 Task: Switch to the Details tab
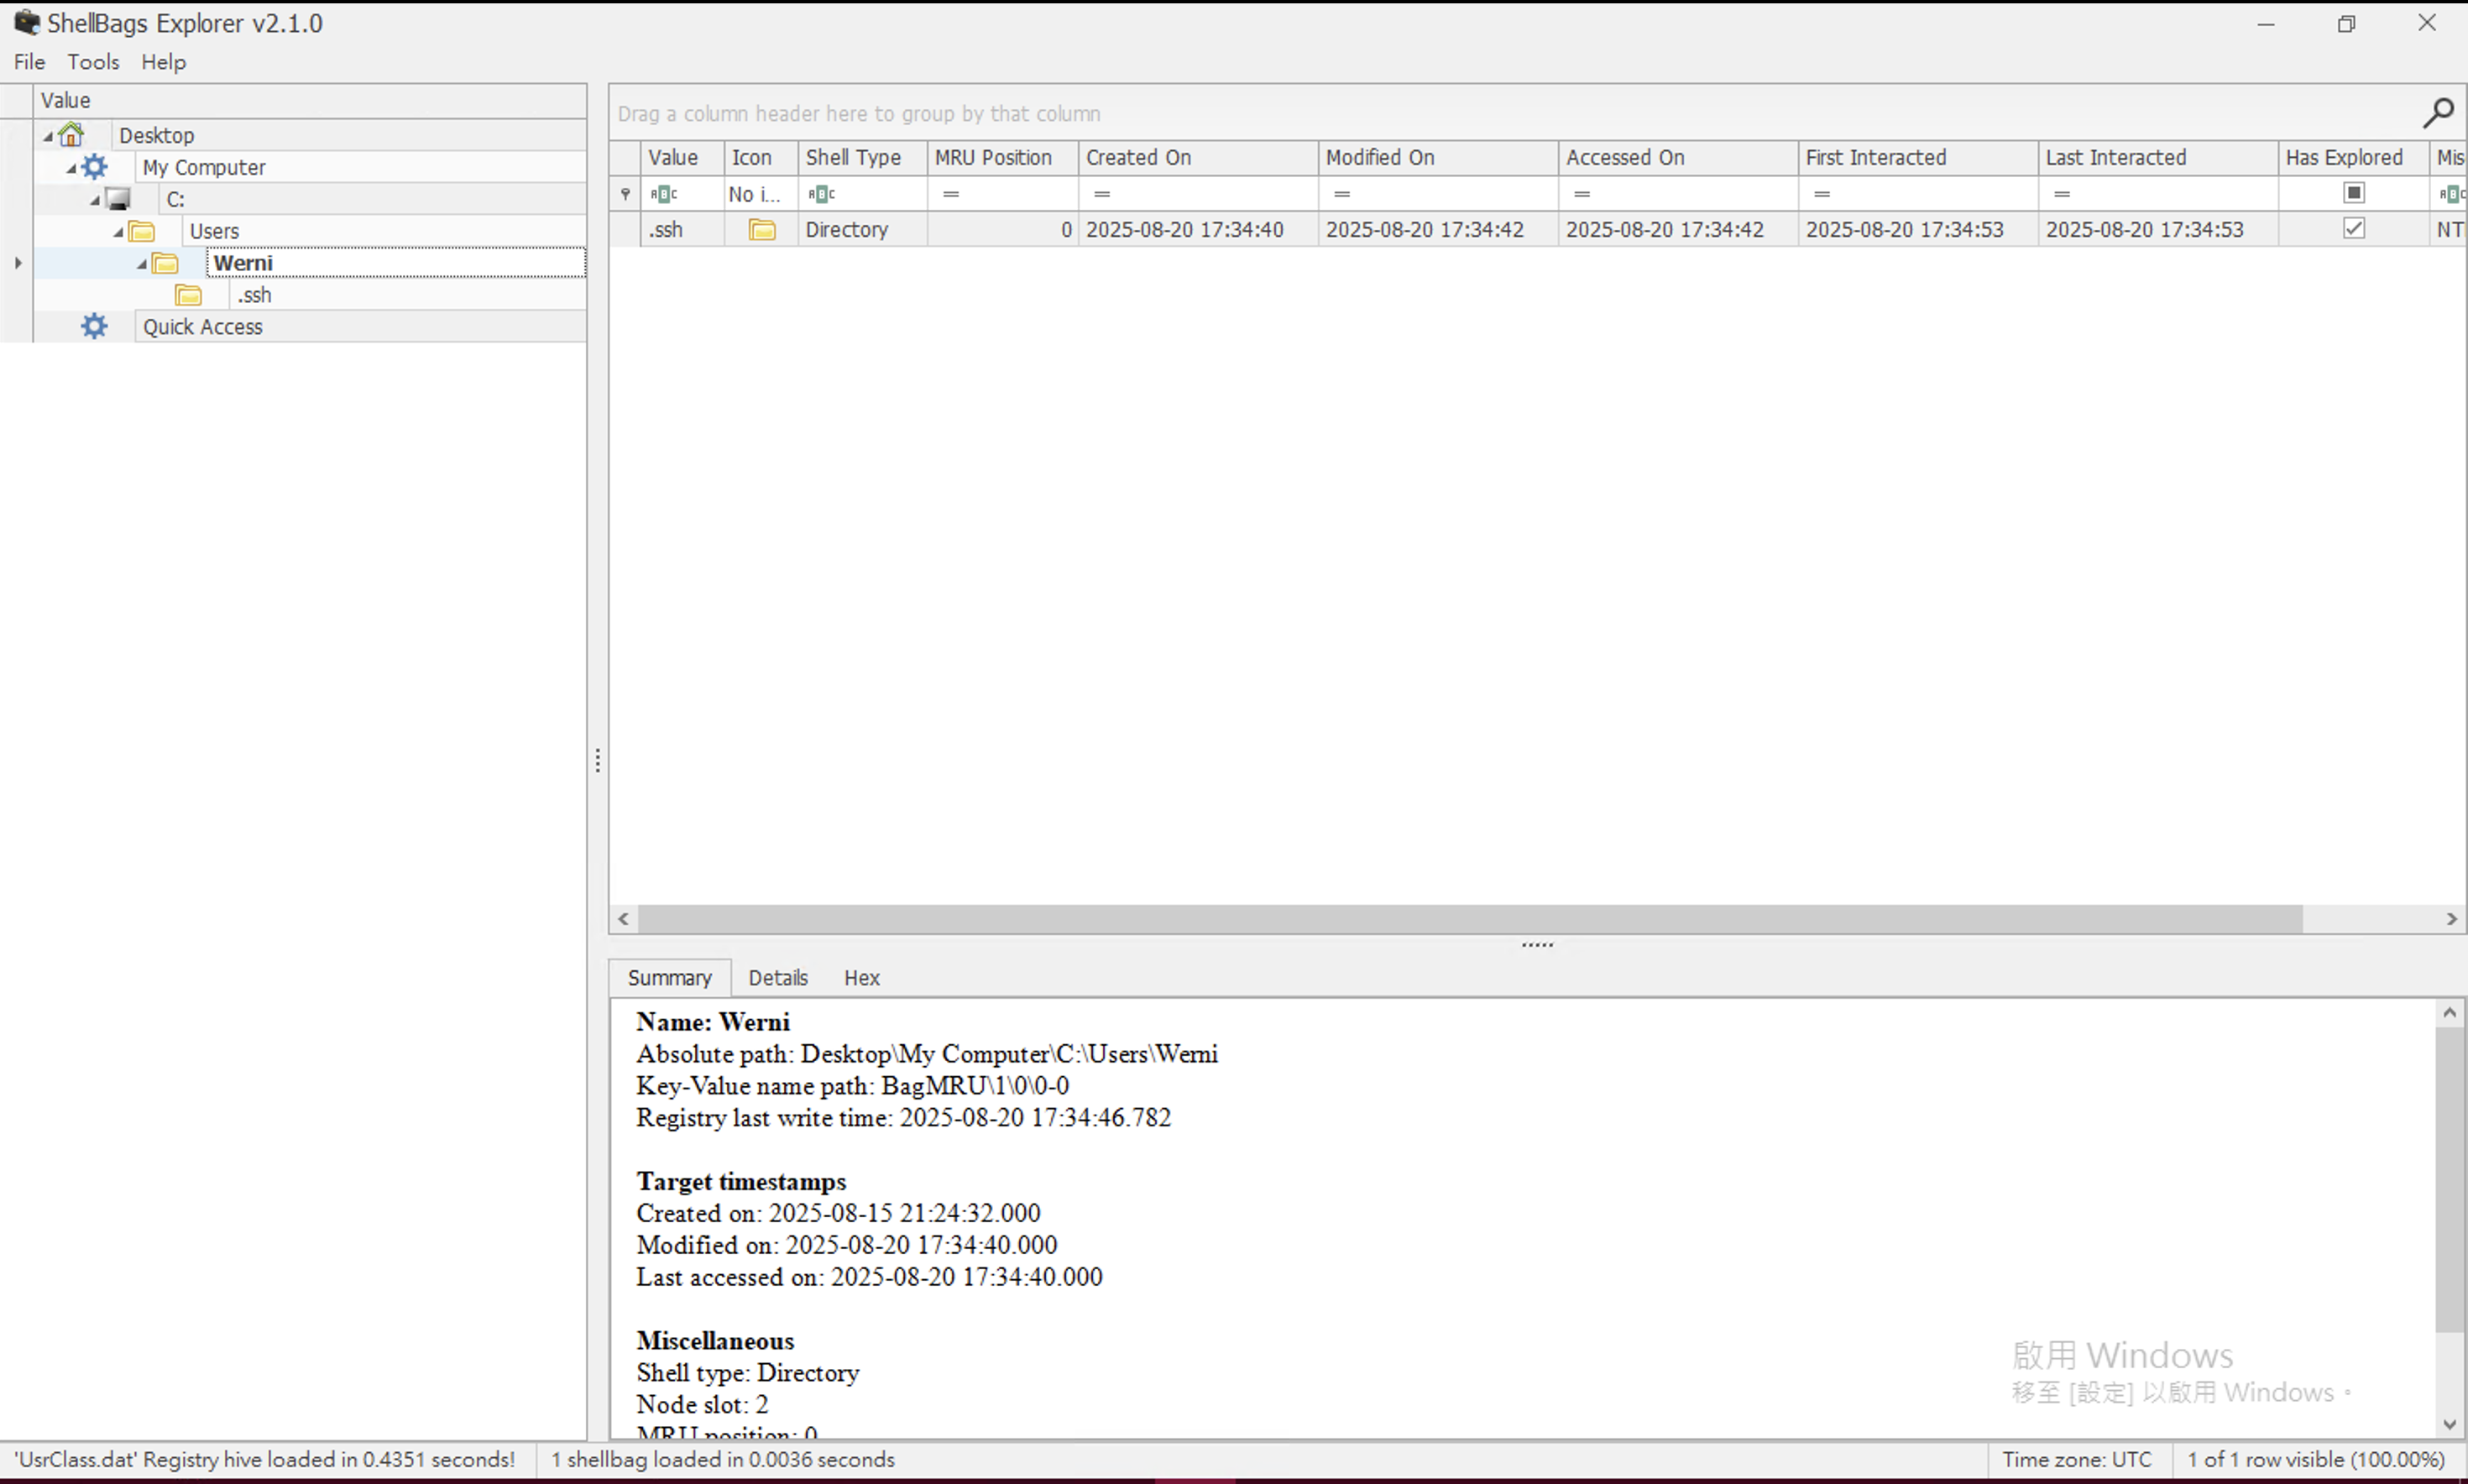coord(777,978)
